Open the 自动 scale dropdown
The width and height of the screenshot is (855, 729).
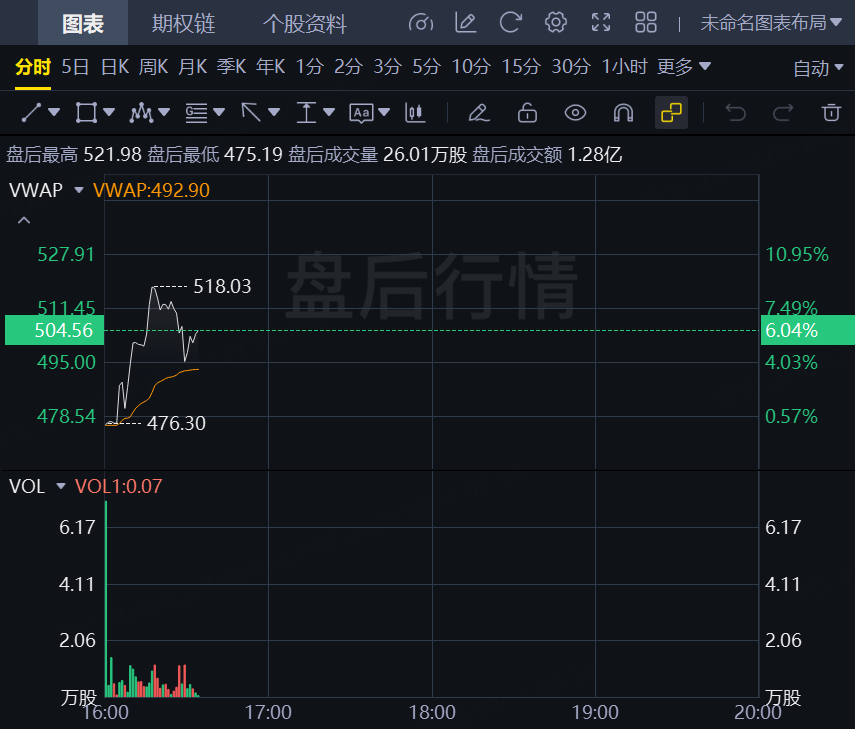coord(818,68)
